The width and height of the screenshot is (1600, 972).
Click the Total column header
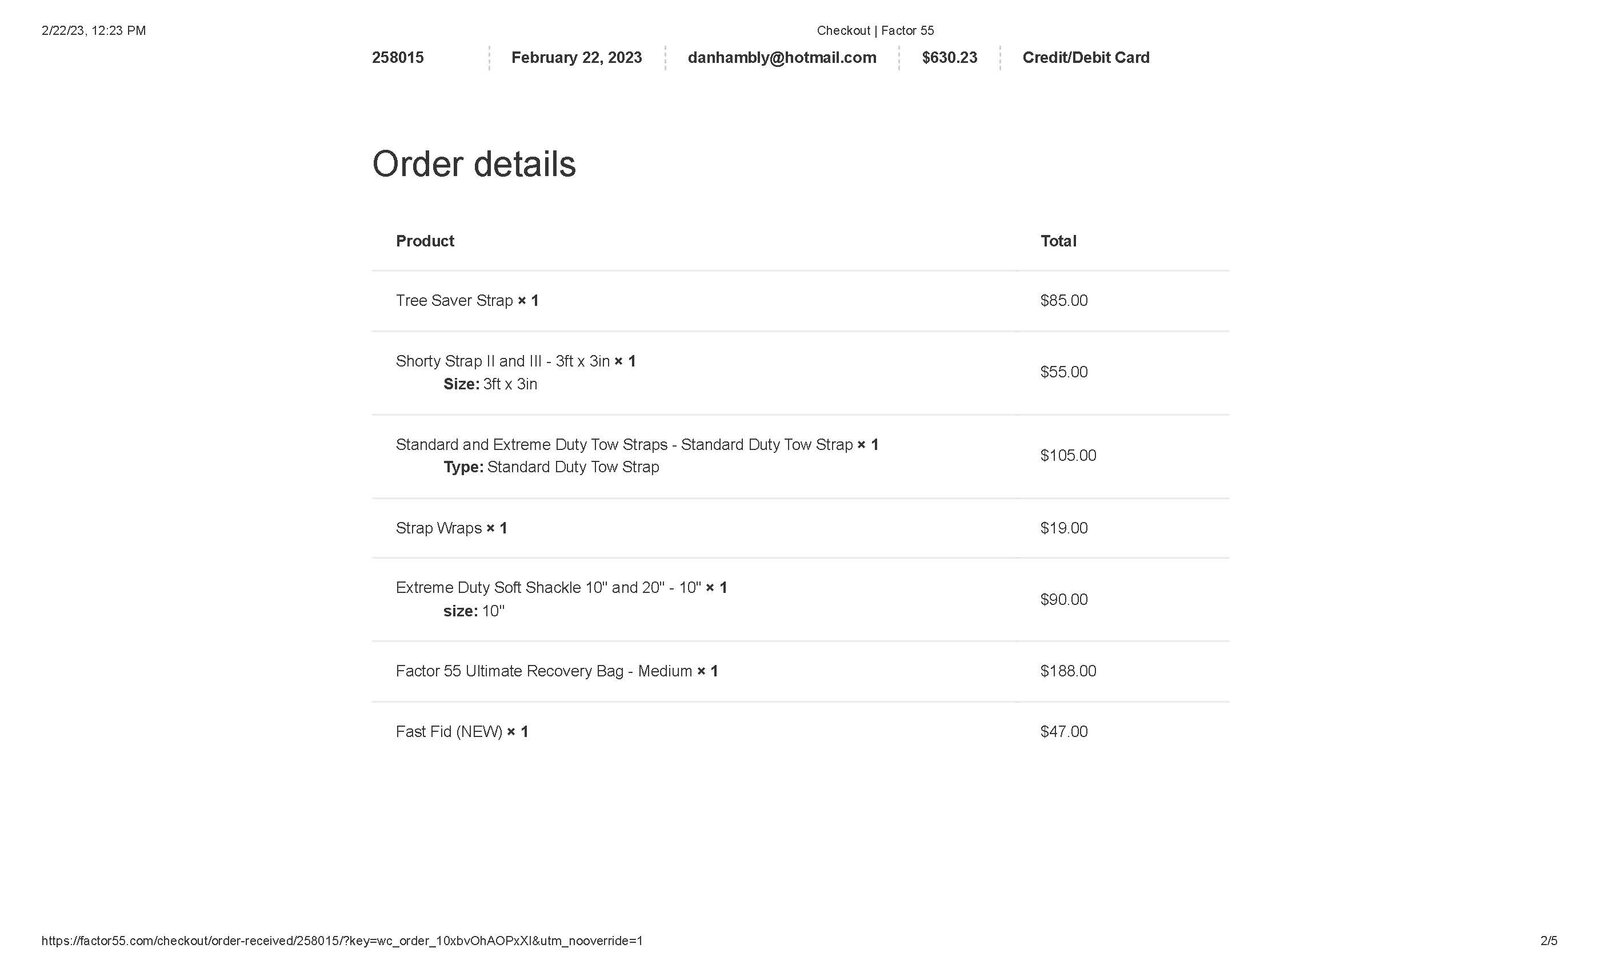pos(1058,241)
